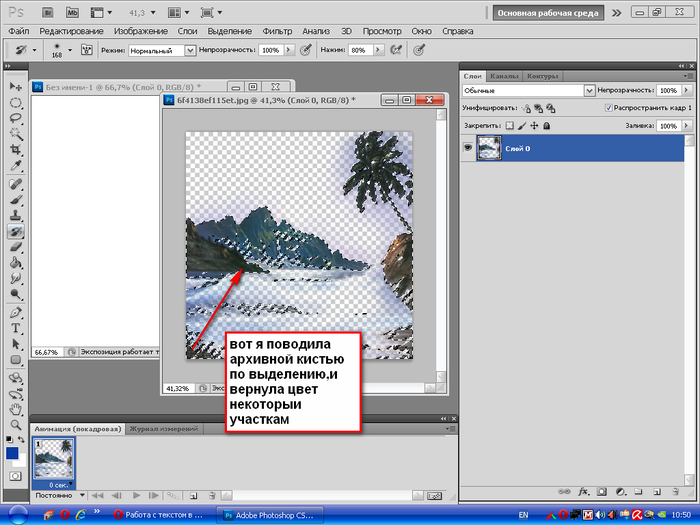700x525 pixels.
Task: Select the Zoom tool in the toolbox
Action: pyautogui.click(x=16, y=425)
